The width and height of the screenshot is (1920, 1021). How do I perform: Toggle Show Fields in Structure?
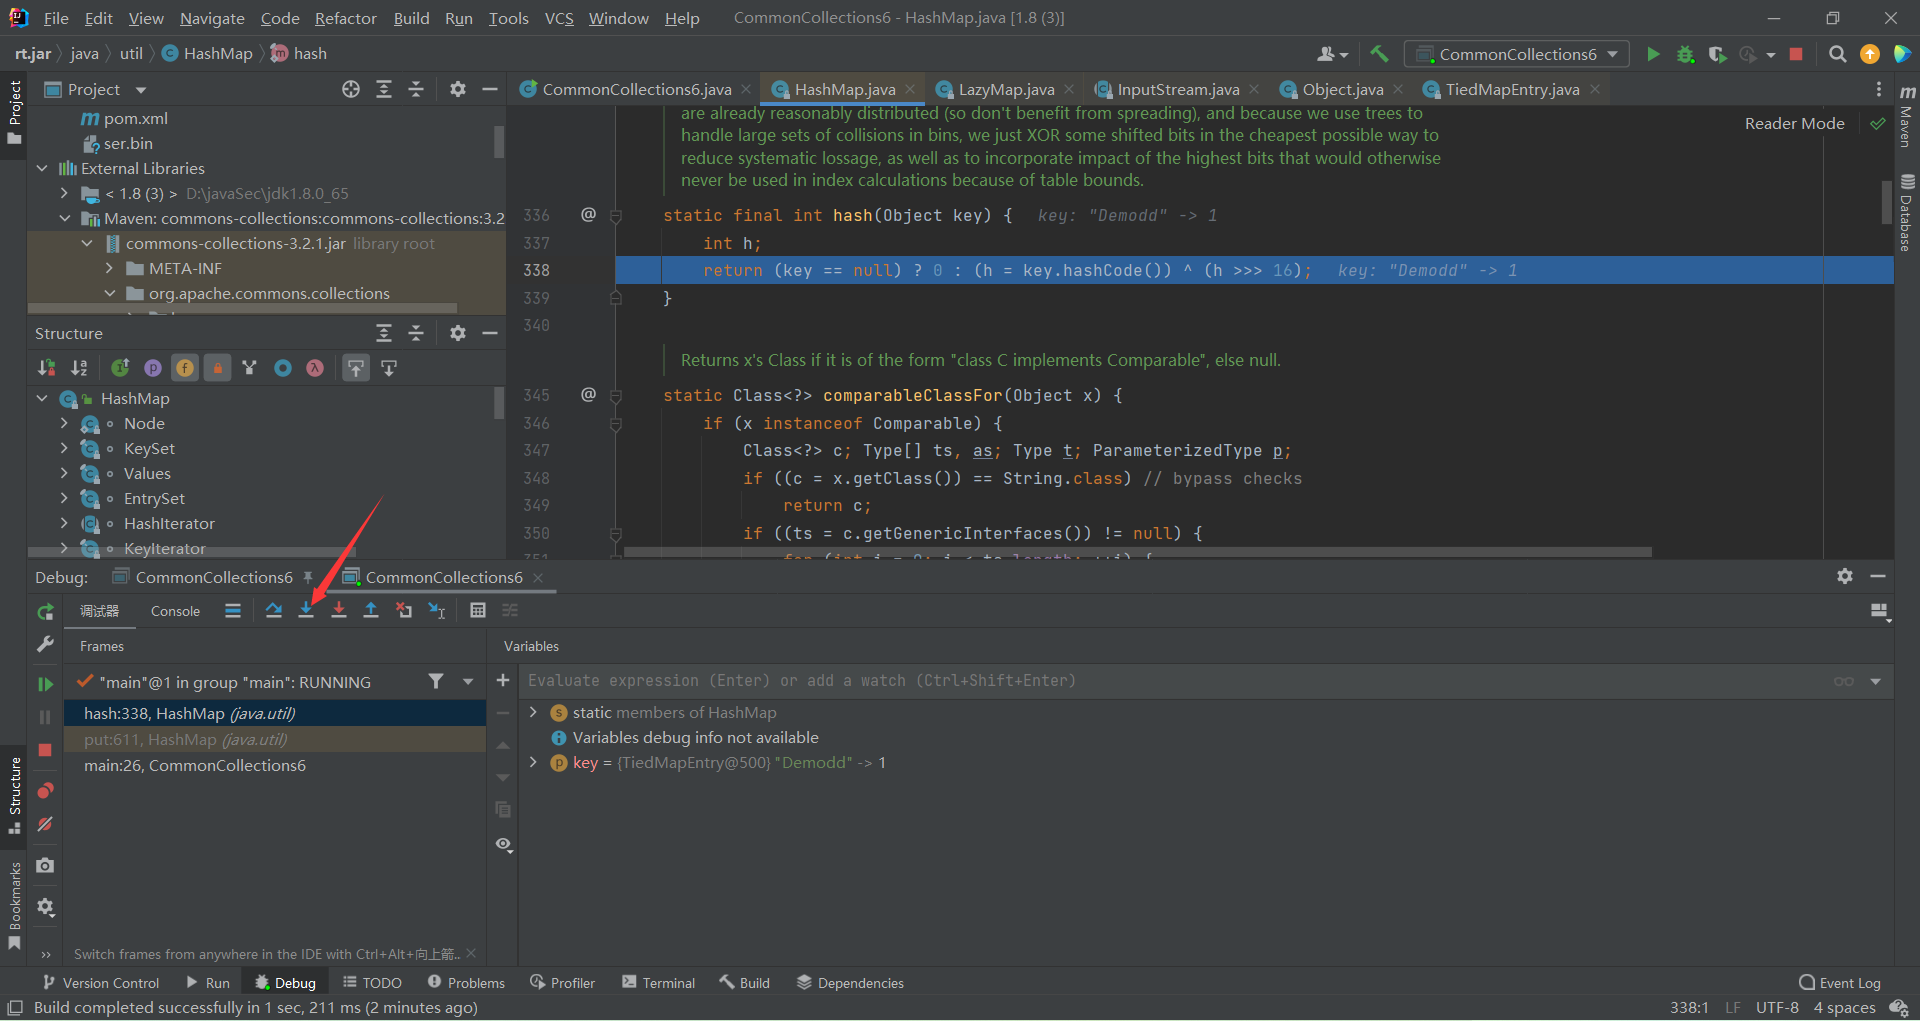pyautogui.click(x=185, y=368)
